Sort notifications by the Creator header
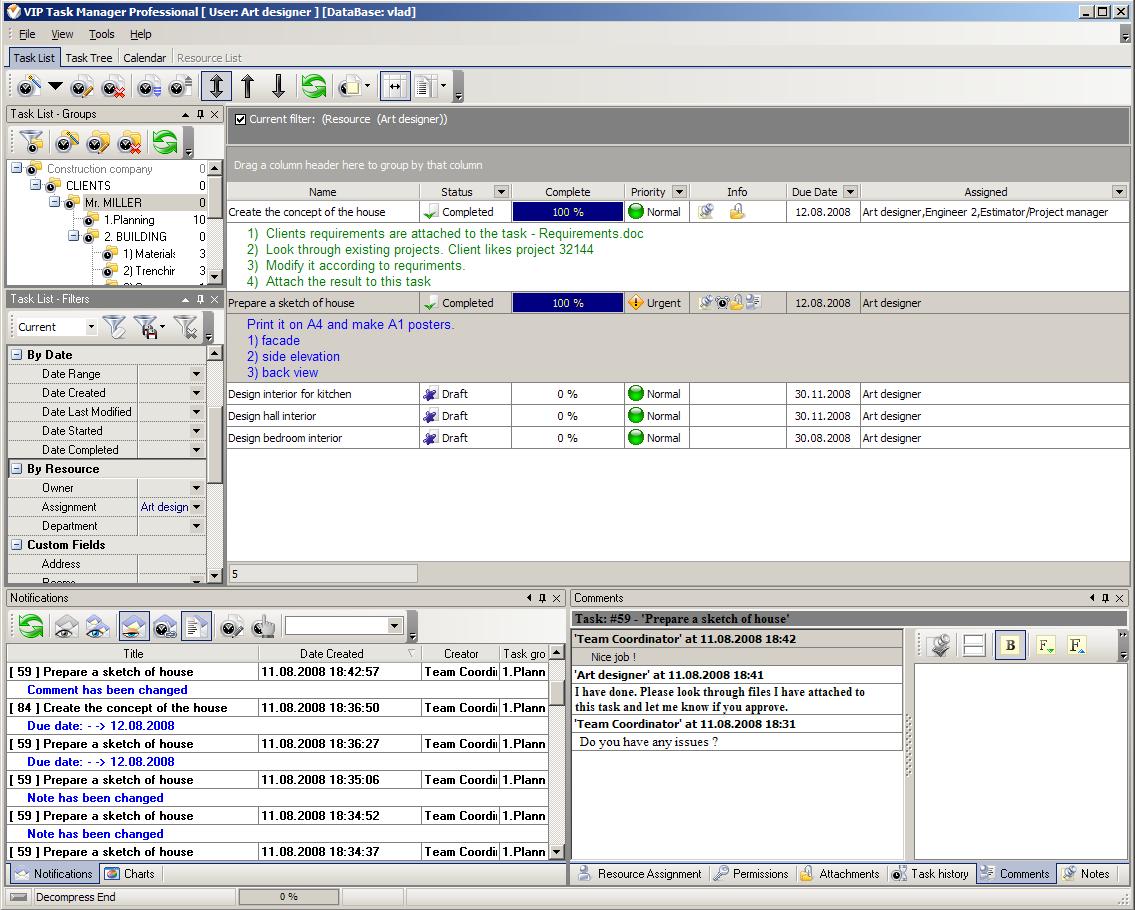This screenshot has width=1135, height=910. (460, 654)
